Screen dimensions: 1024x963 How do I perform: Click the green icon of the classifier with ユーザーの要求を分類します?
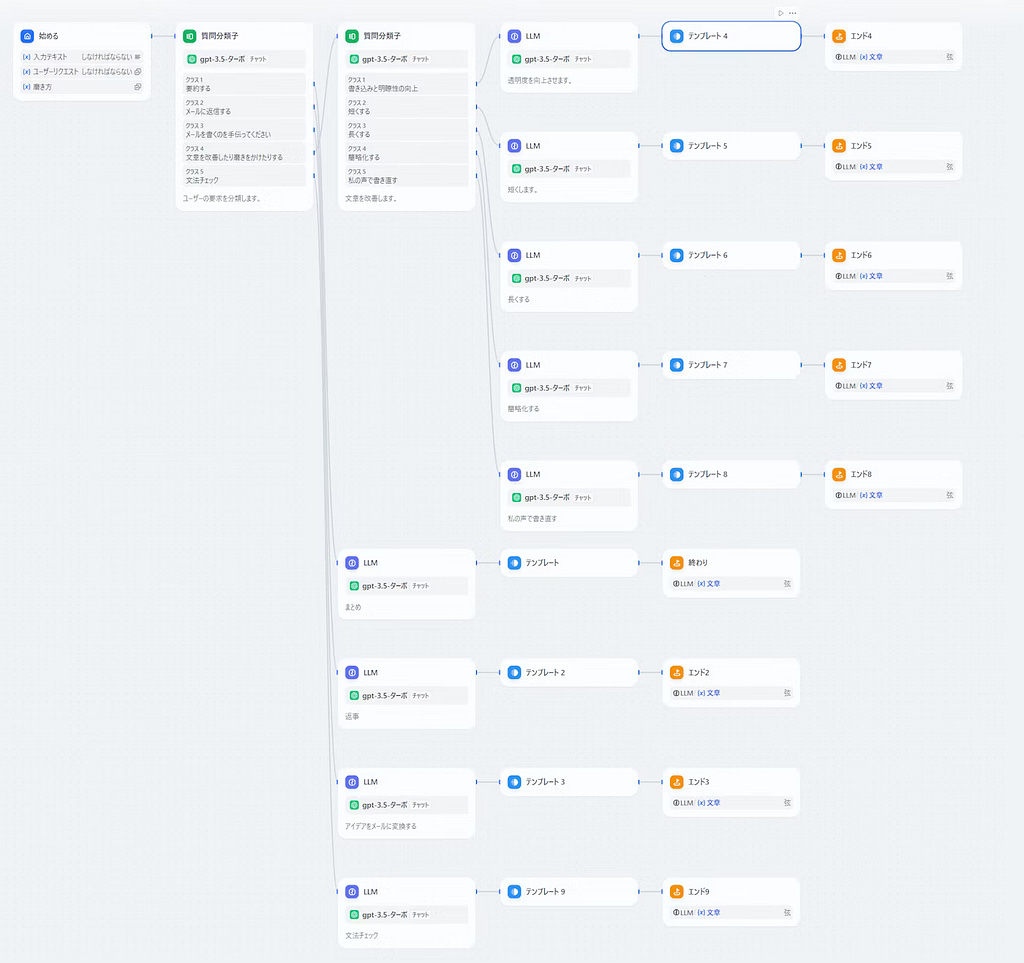[189, 36]
